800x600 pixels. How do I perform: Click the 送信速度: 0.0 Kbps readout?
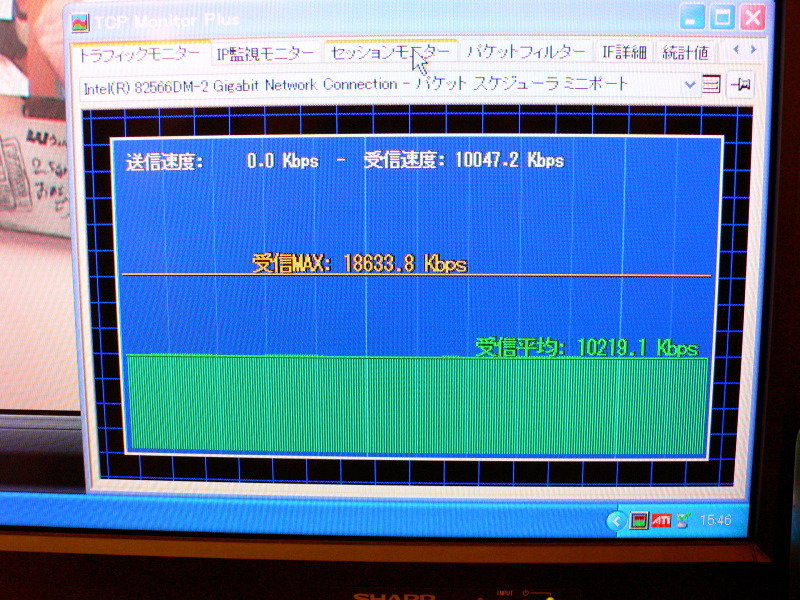click(222, 162)
